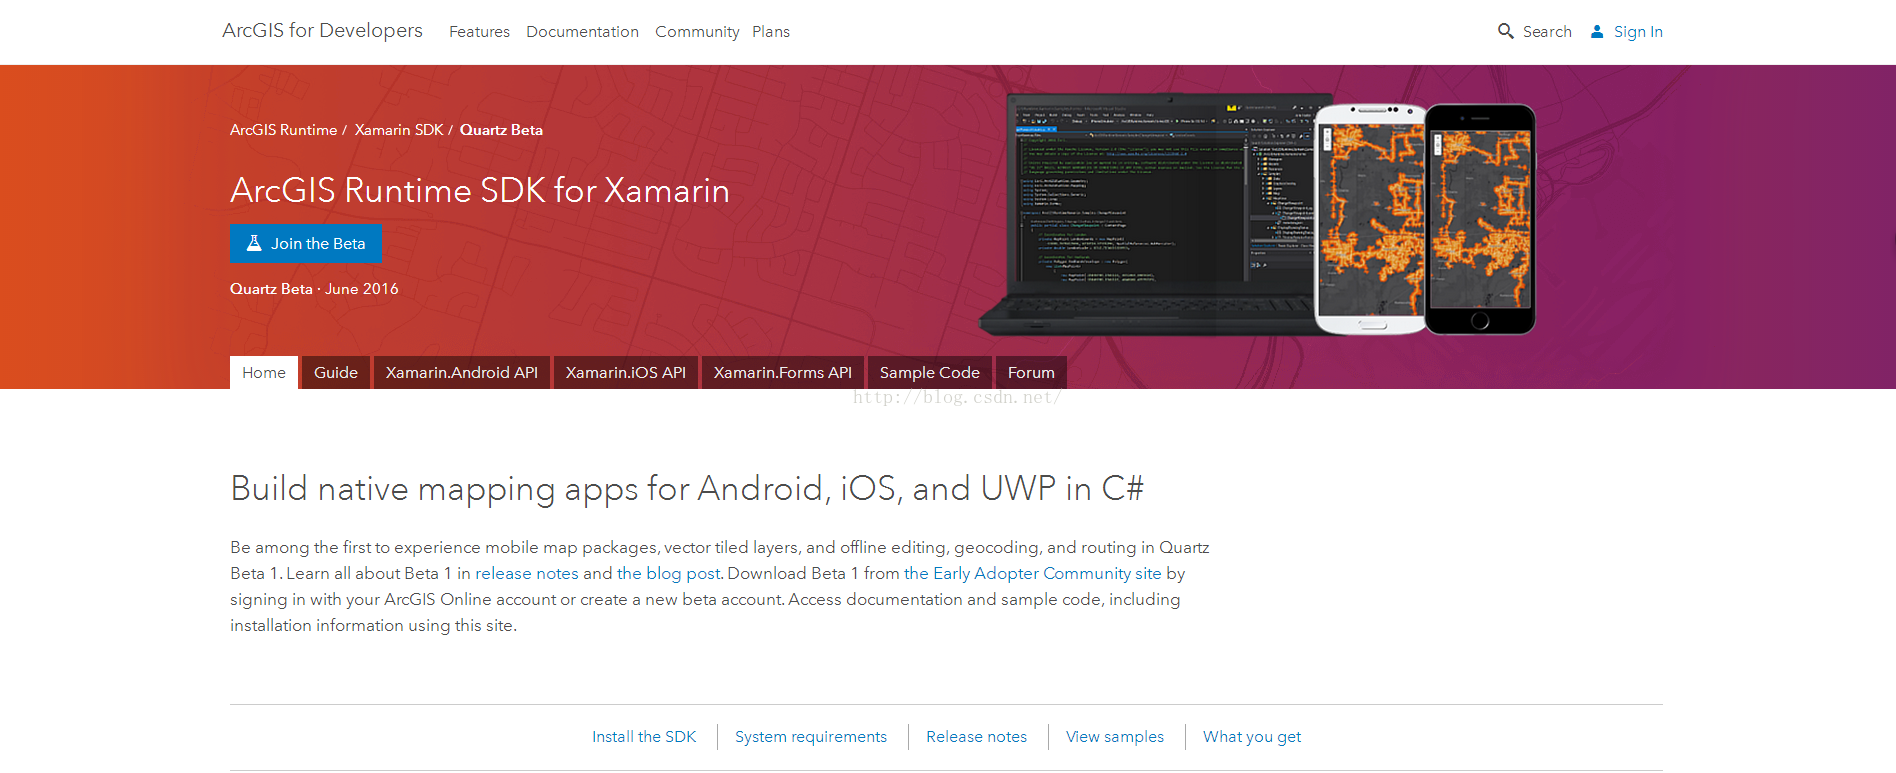
Task: Select the Xamarin.Android API tab
Action: (461, 373)
